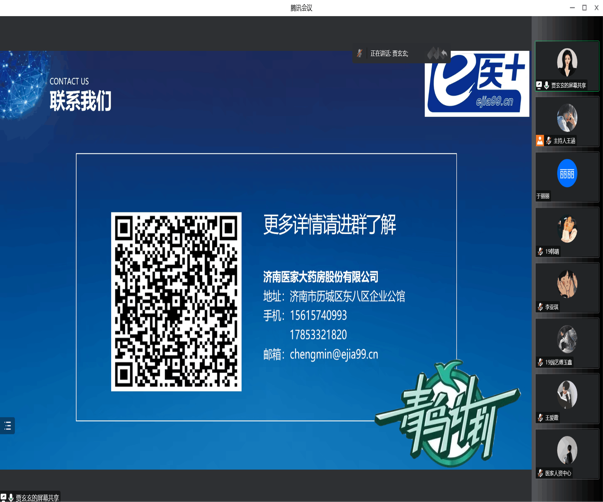Click the QR code on shared slide

point(176,301)
